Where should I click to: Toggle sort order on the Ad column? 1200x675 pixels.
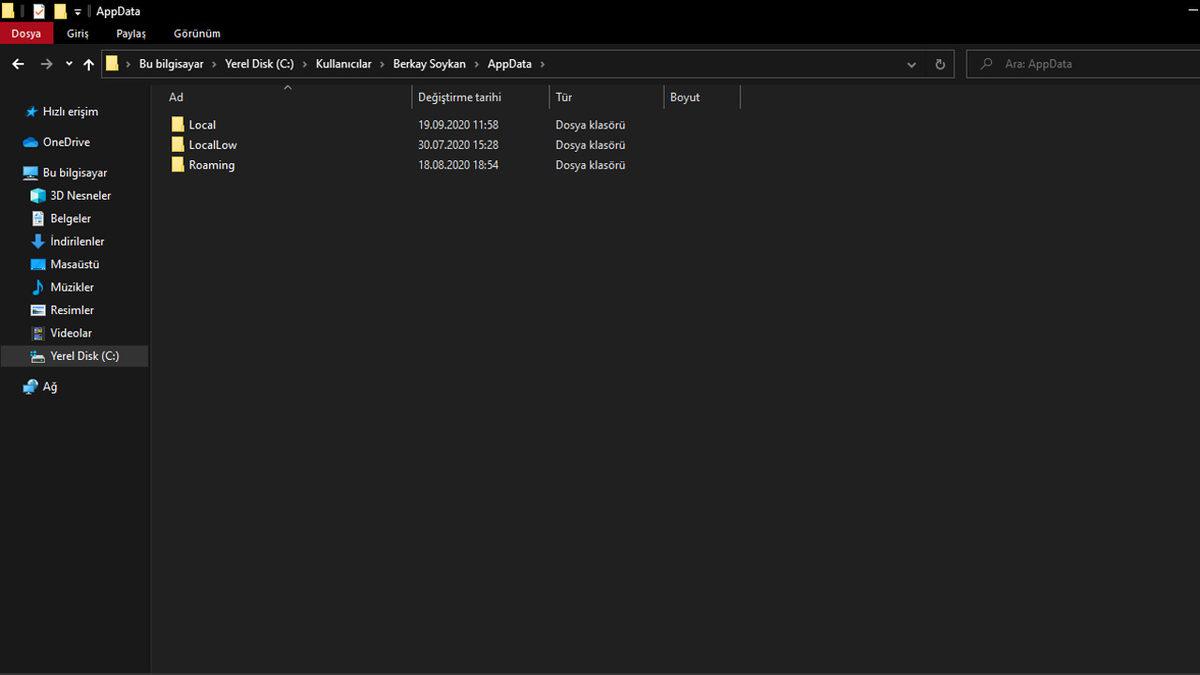[176, 97]
